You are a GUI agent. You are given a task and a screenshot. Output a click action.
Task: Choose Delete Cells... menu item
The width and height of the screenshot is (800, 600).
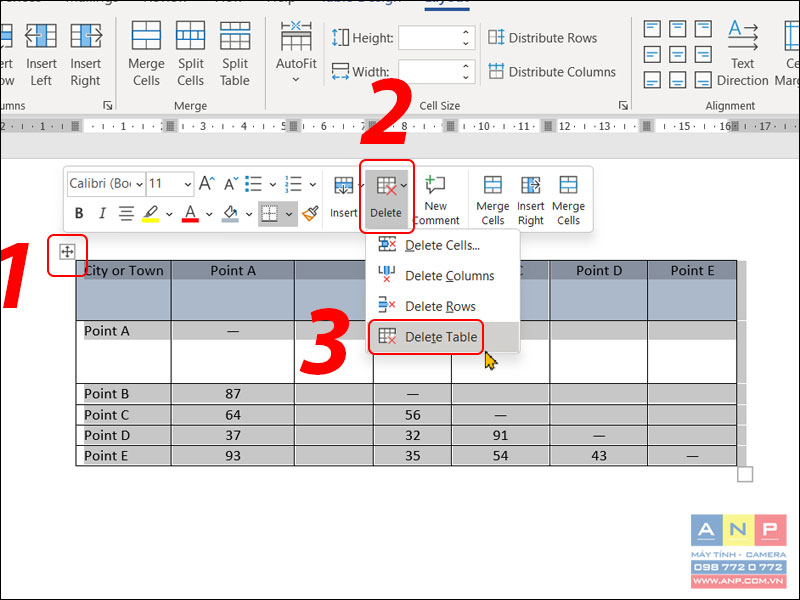pos(442,245)
